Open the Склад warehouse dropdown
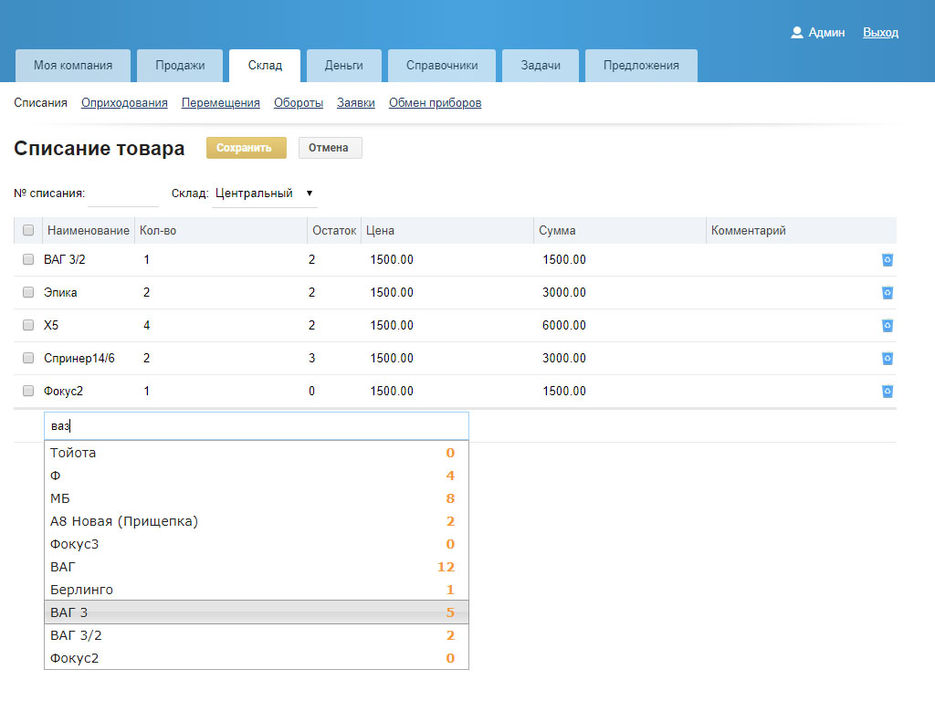935x701 pixels. (x=264, y=193)
